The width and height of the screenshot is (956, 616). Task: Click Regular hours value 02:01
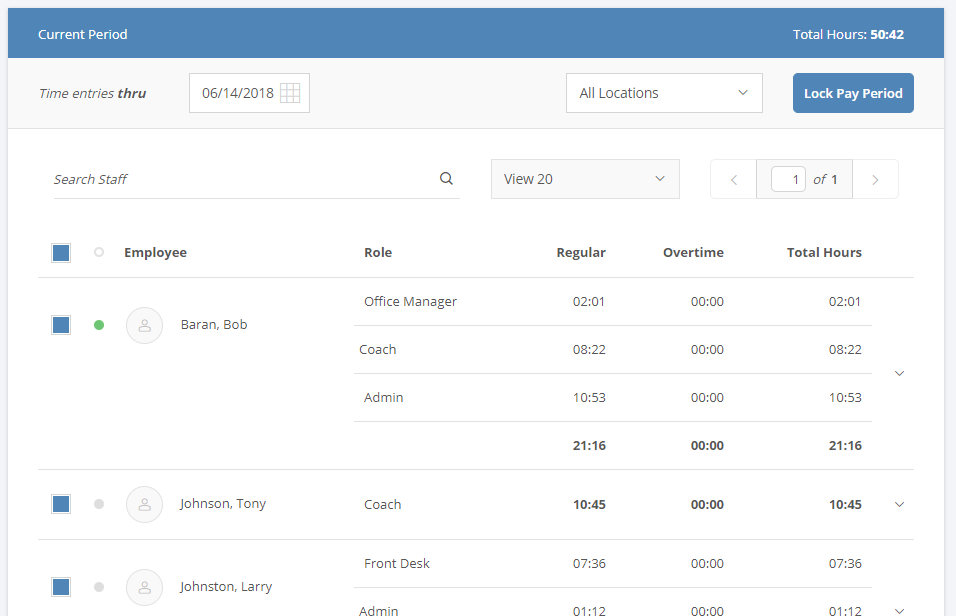(x=589, y=301)
